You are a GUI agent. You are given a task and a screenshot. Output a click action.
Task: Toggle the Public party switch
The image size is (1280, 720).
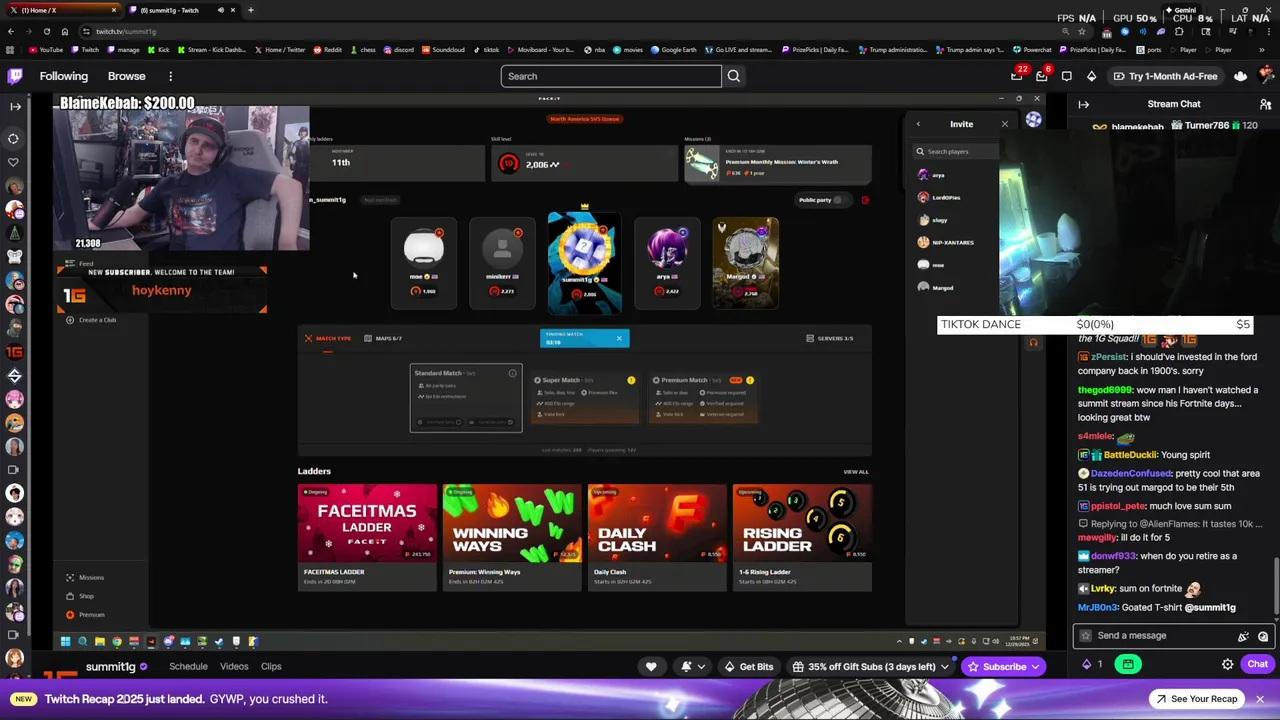[838, 200]
